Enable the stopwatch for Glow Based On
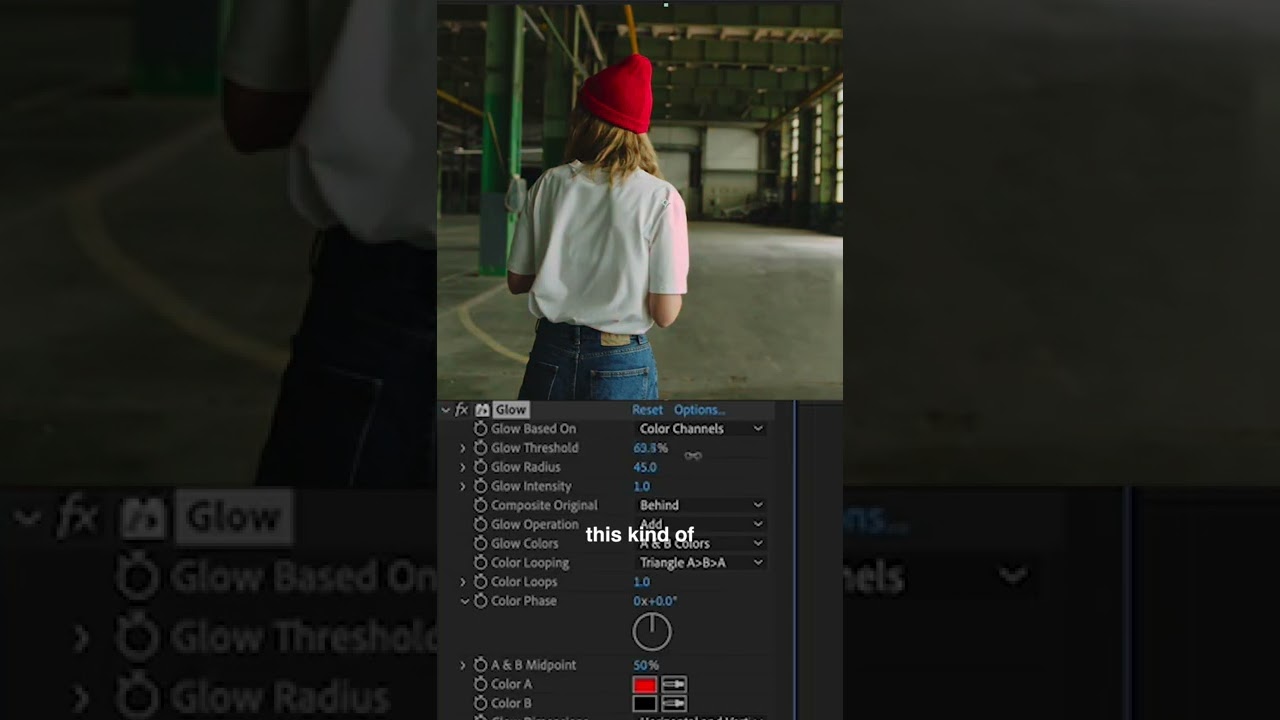 (x=480, y=429)
